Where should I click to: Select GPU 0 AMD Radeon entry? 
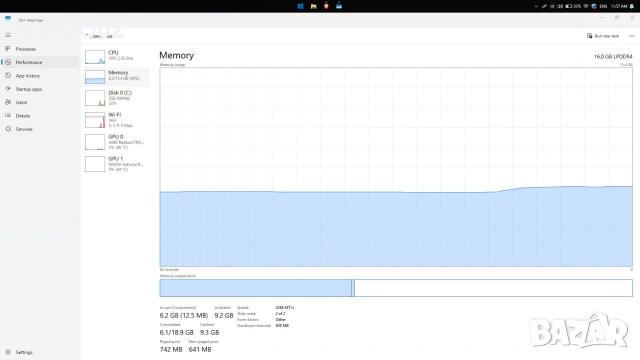click(x=117, y=142)
